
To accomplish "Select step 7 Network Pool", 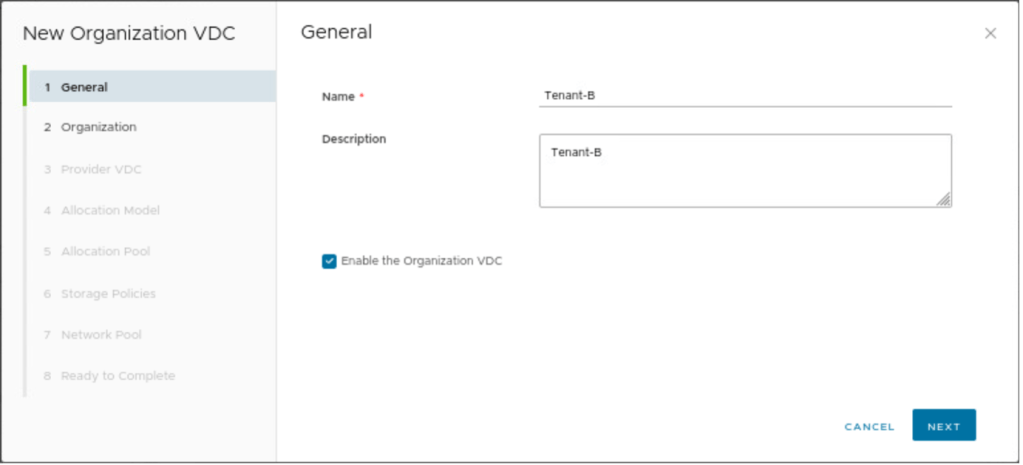I will (101, 335).
